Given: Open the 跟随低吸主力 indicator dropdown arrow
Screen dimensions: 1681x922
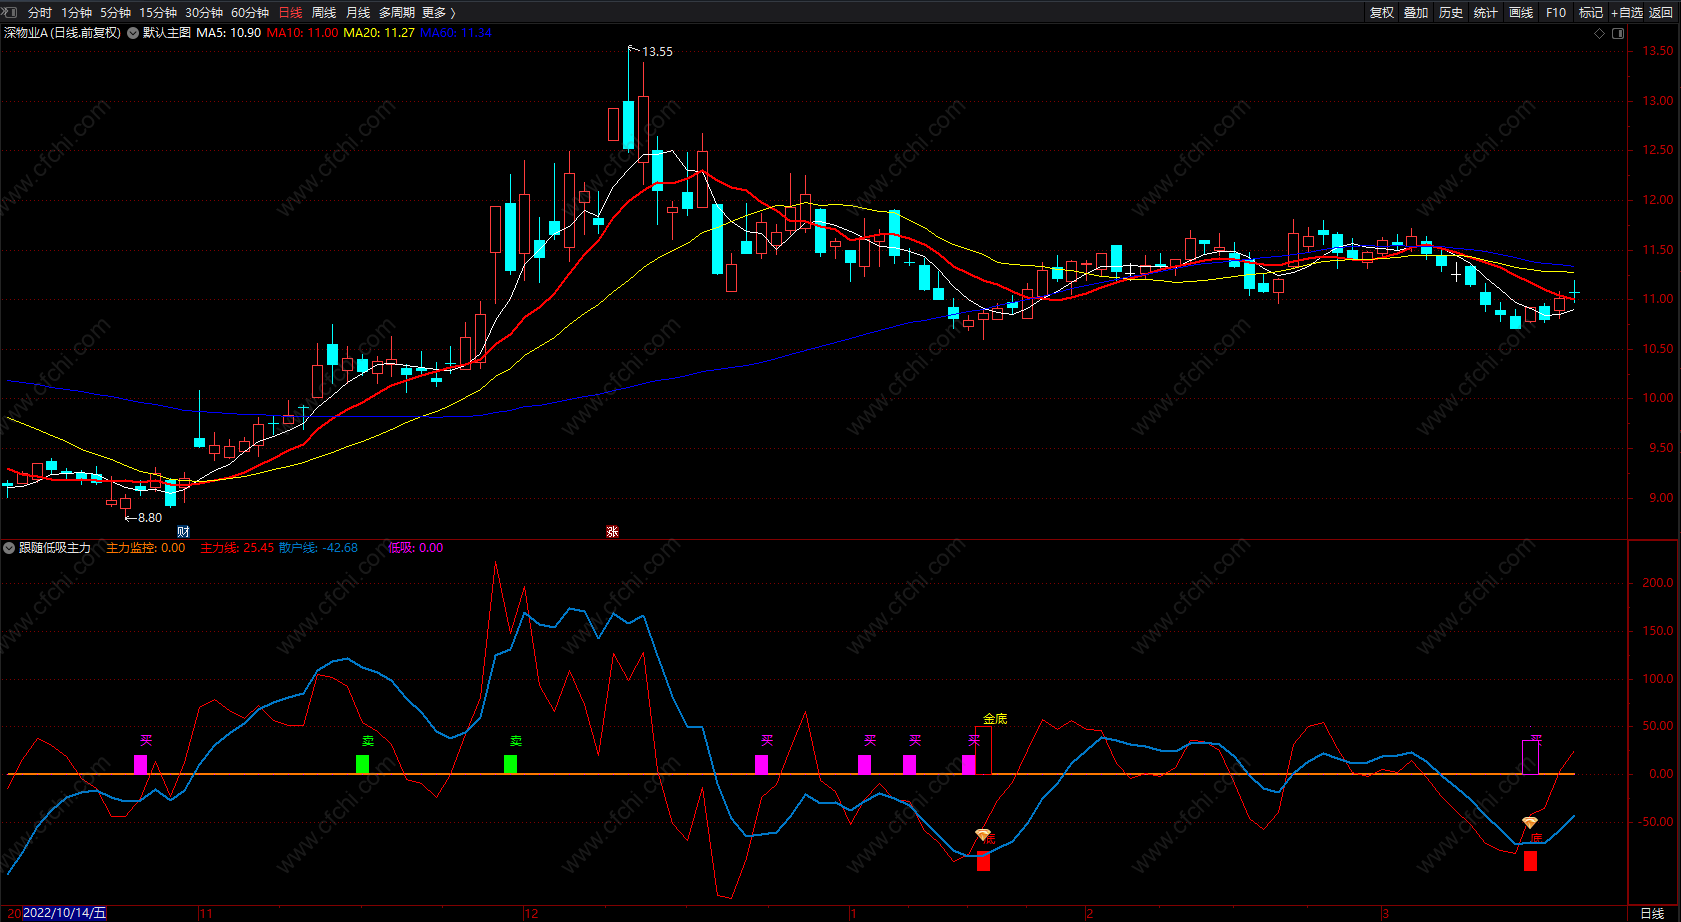Looking at the screenshot, I should click(x=9, y=548).
